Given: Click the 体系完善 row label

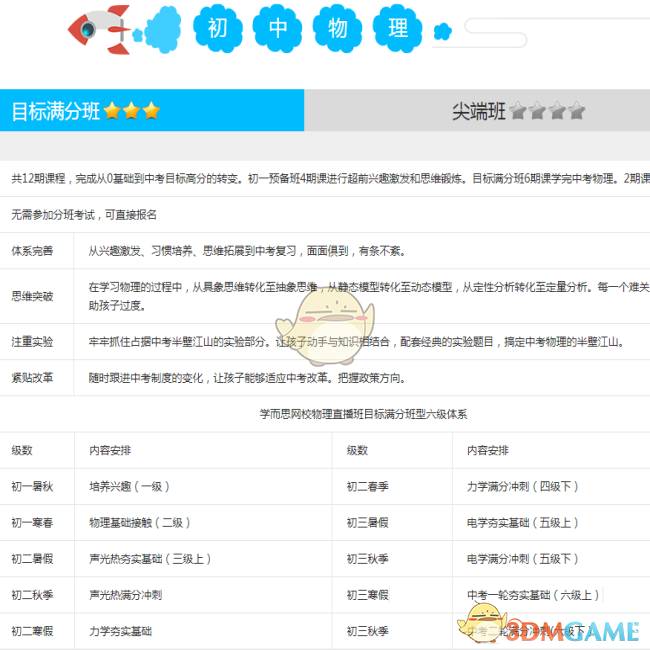Looking at the screenshot, I should tap(32, 251).
